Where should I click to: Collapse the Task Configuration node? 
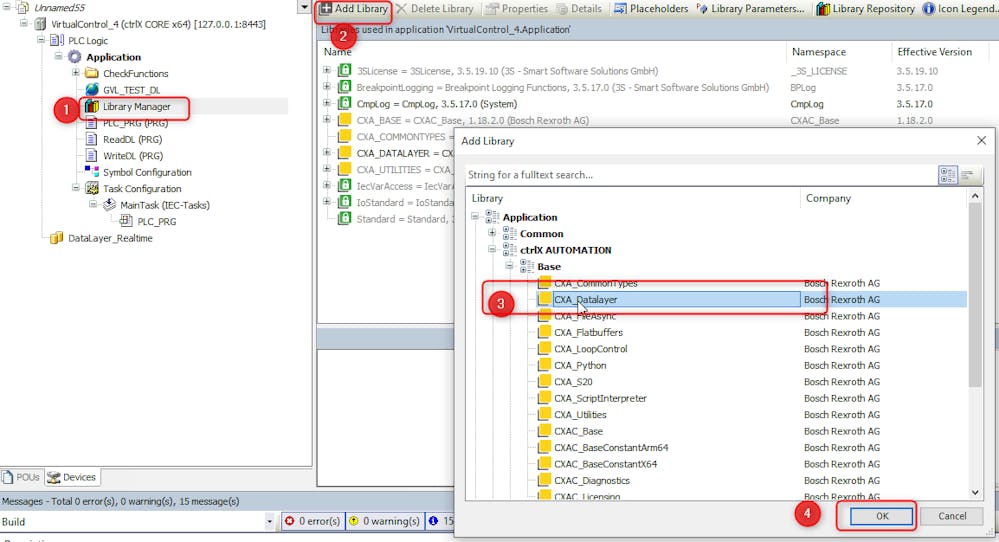(76, 188)
